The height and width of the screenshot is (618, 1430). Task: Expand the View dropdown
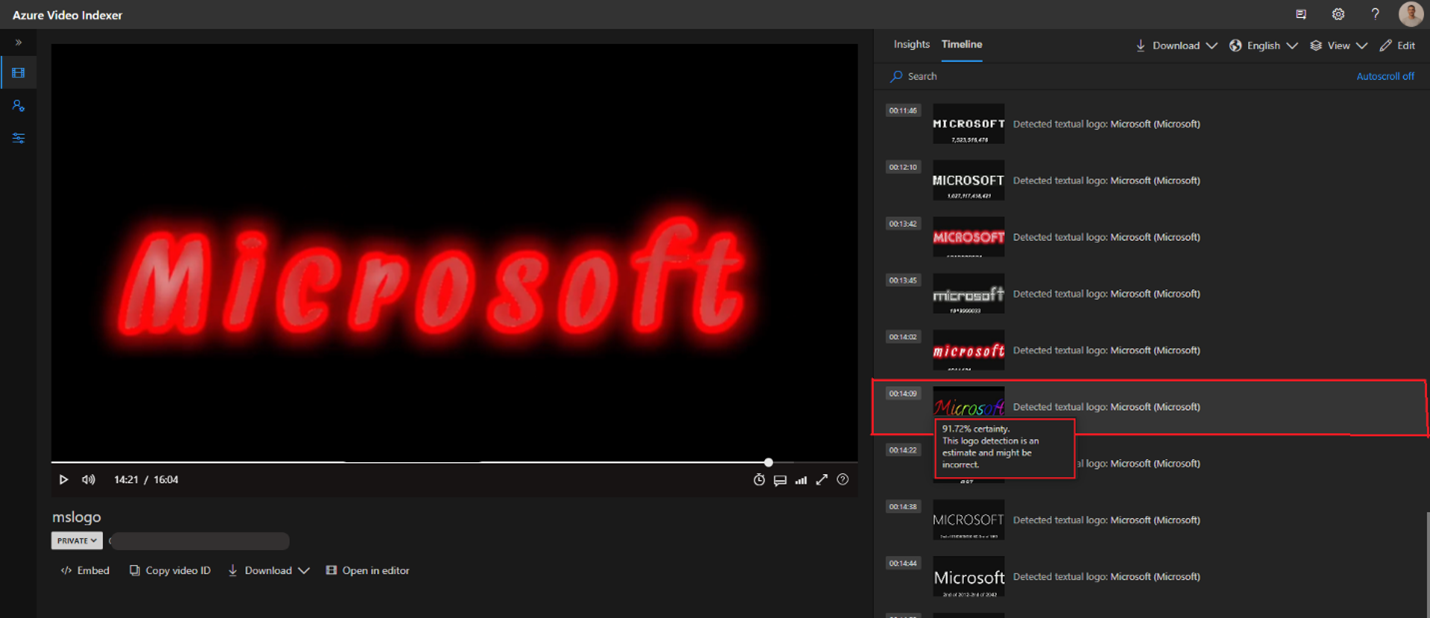[x=1339, y=46]
